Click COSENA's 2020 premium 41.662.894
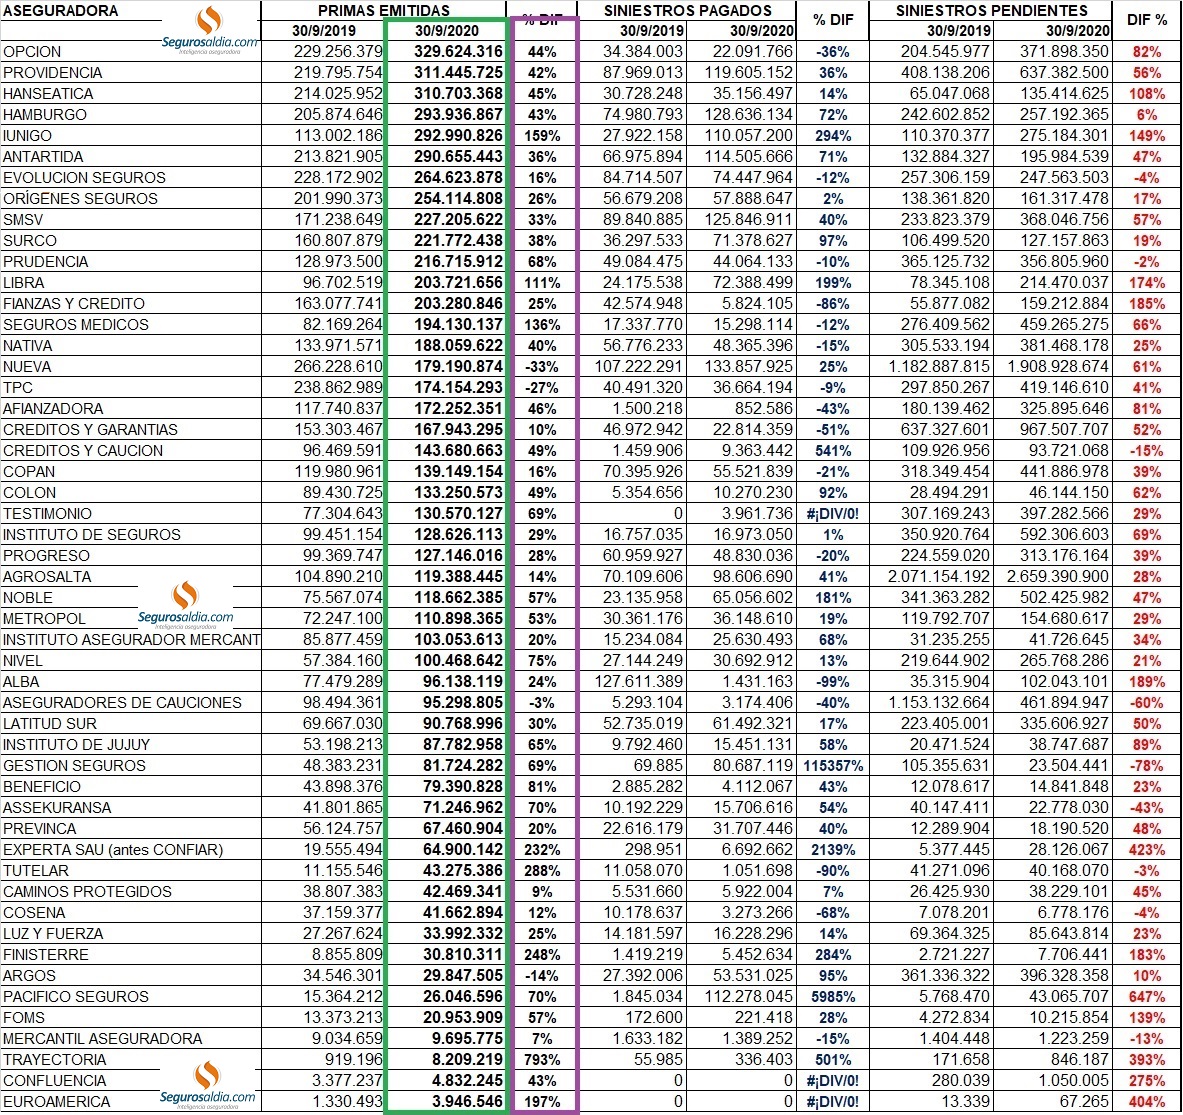Viewport: 1183px width, 1115px height. pos(463,913)
